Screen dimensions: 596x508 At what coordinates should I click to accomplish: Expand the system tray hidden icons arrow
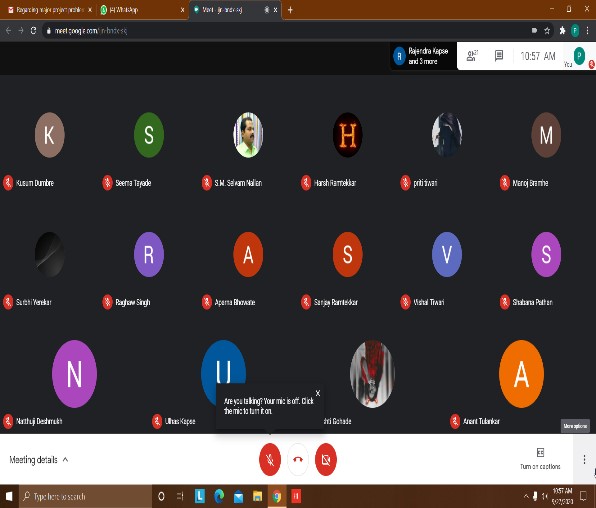tap(526, 496)
